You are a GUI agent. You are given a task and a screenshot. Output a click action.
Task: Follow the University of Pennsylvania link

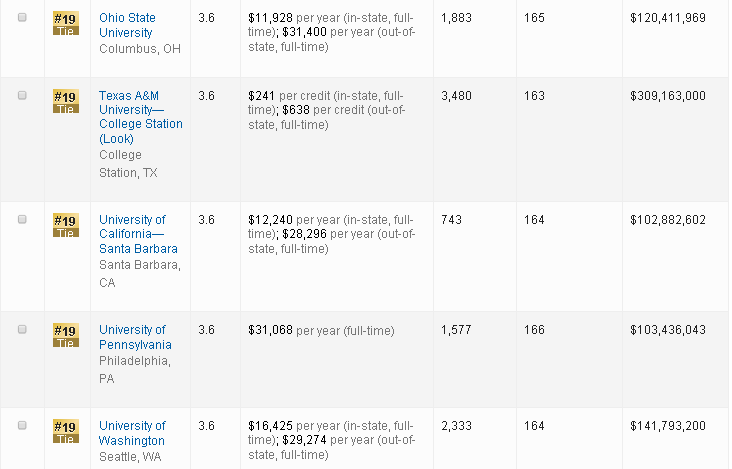(135, 338)
